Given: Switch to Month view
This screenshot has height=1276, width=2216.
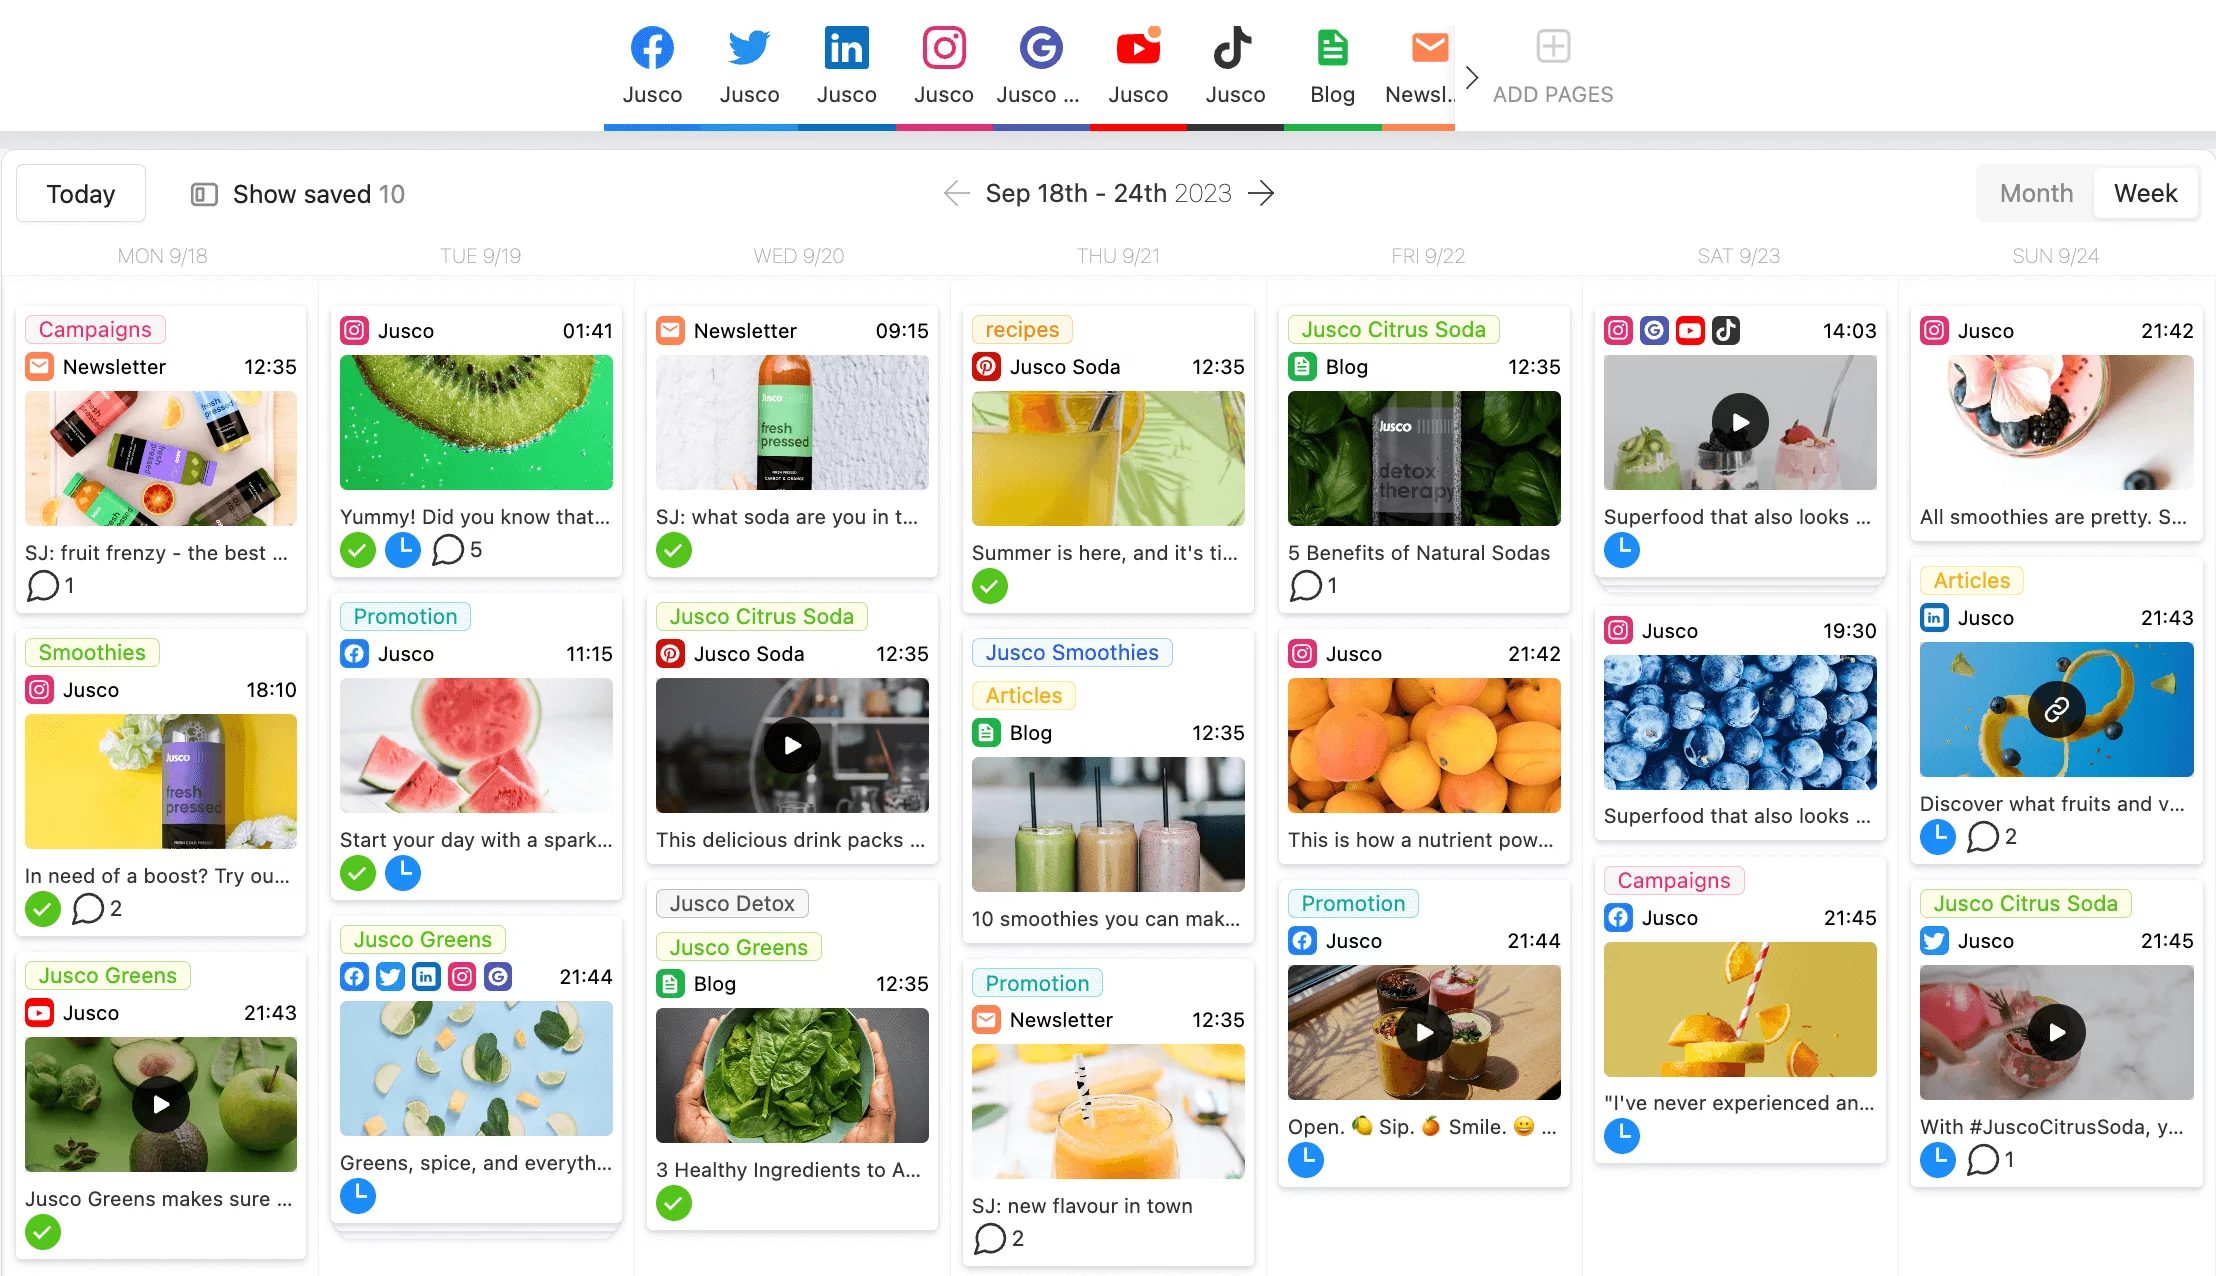Looking at the screenshot, I should click(2036, 192).
